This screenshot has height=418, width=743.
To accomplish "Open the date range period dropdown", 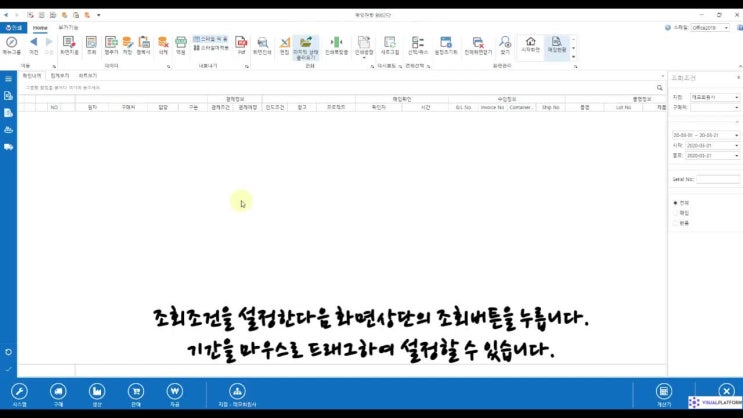I will 737,135.
